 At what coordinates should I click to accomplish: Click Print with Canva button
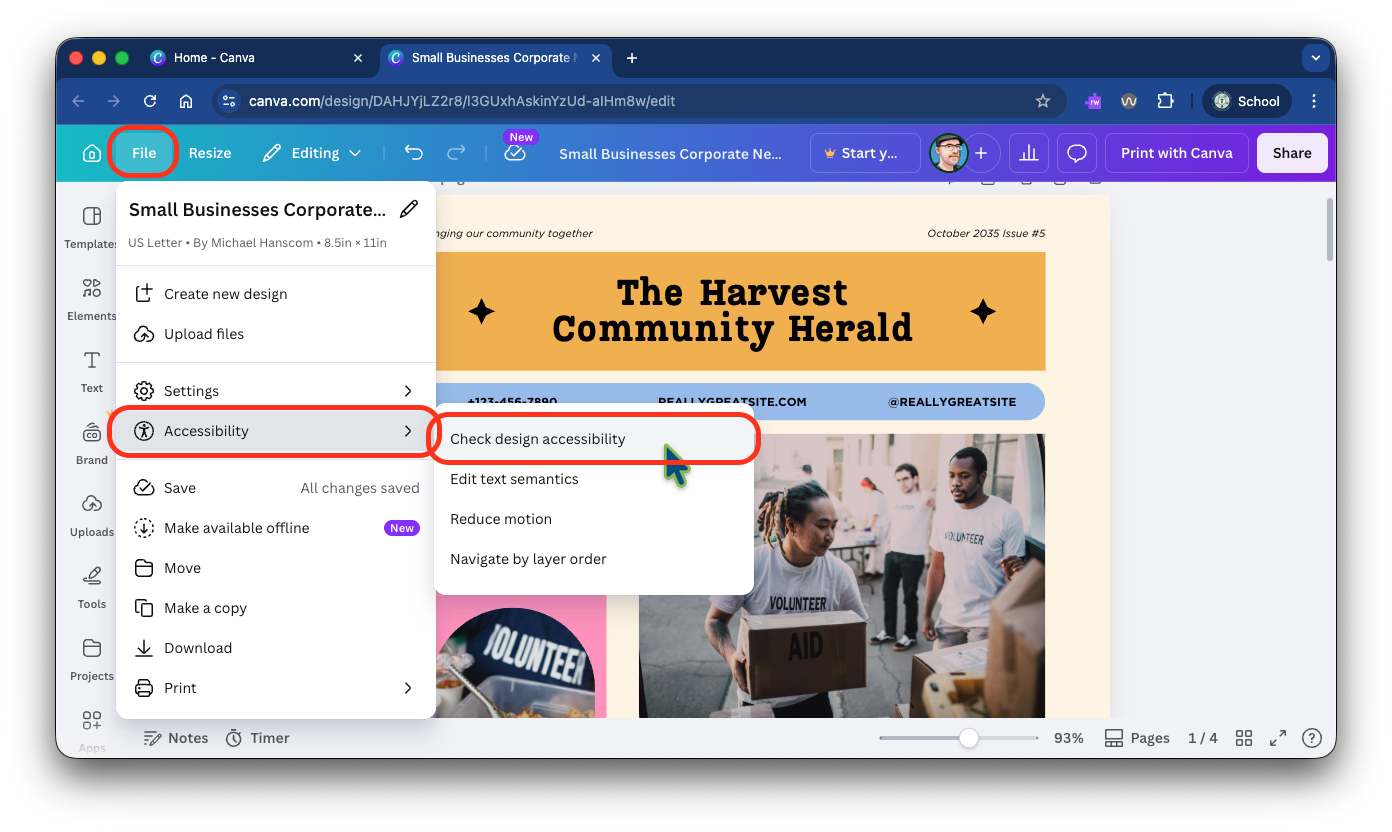coord(1177,153)
